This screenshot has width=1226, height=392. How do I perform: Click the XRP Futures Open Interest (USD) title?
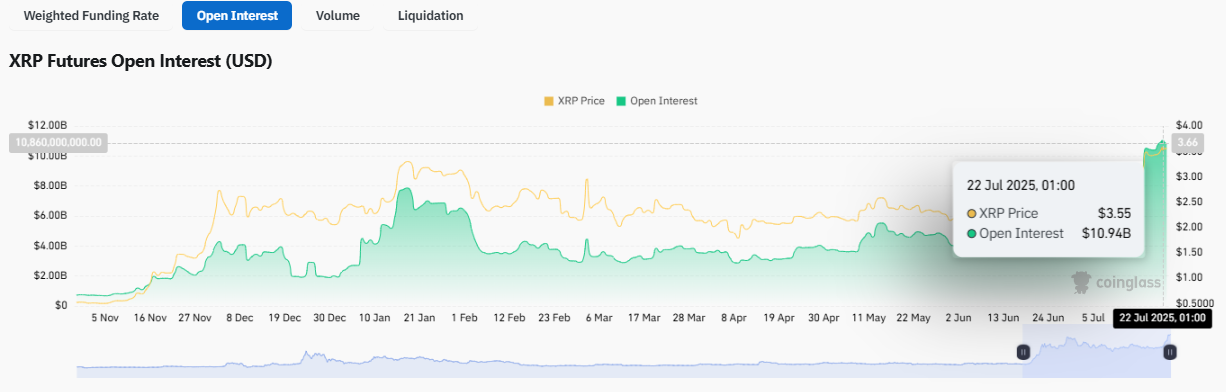141,61
